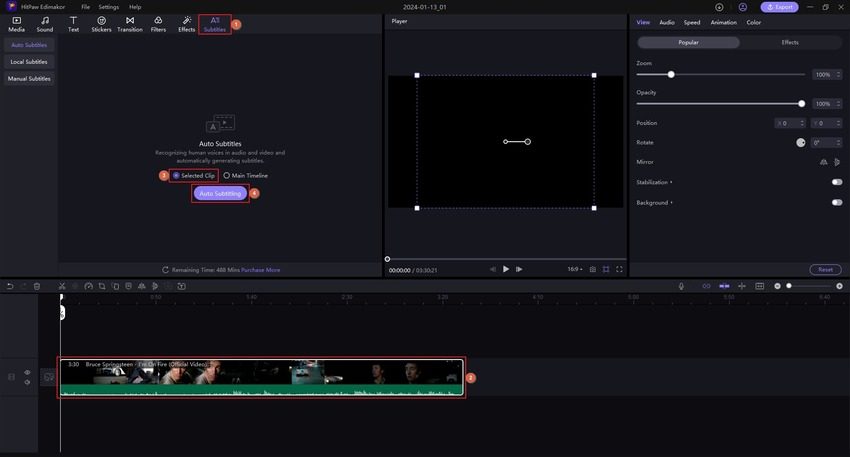Open the Transition tool
Image resolution: width=850 pixels, height=457 pixels.
point(130,24)
